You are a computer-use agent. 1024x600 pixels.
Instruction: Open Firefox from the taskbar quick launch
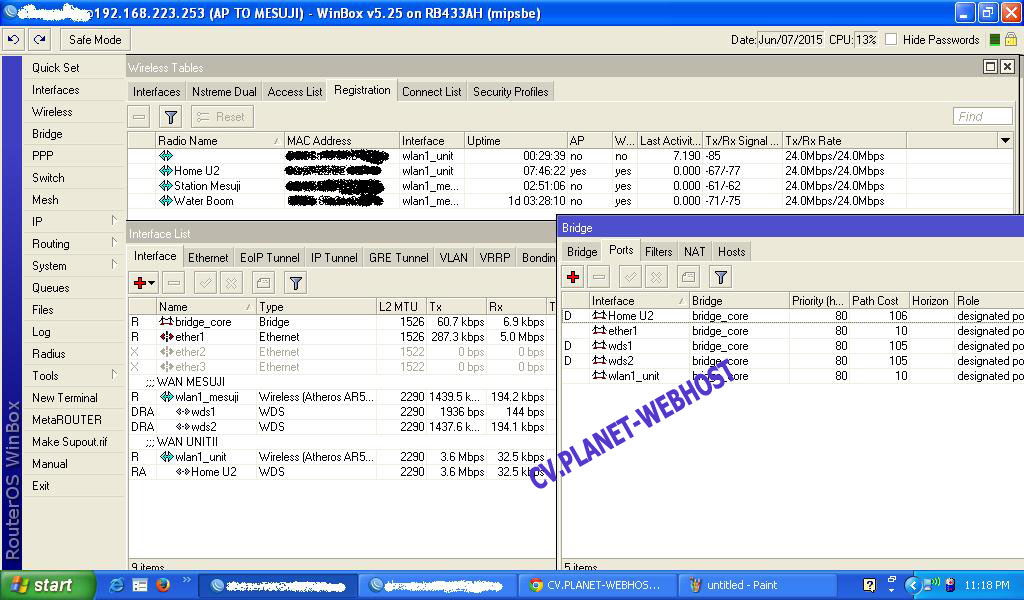tap(162, 585)
